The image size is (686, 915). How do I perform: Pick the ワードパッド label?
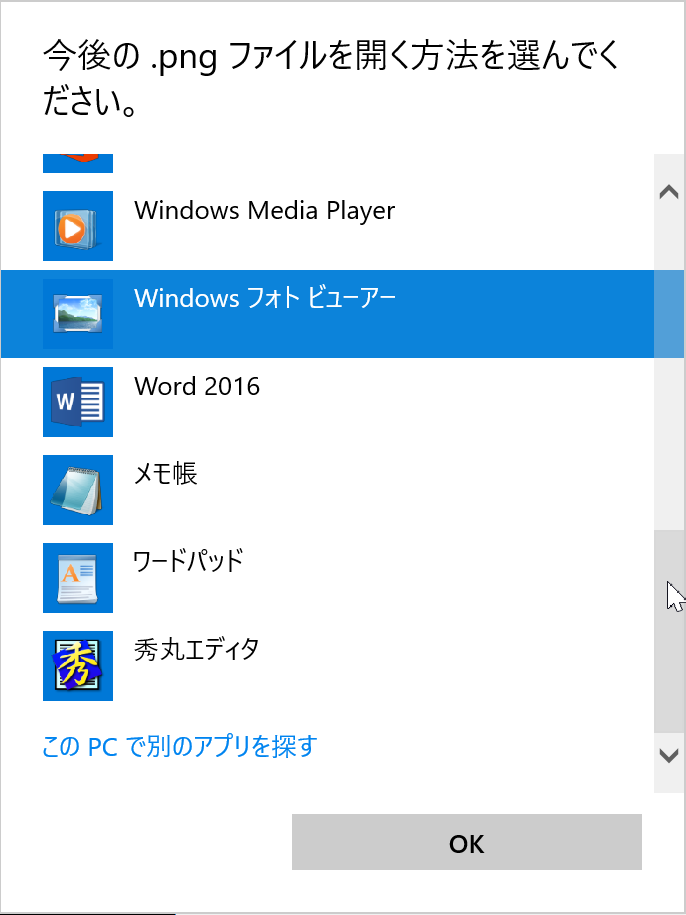[188, 562]
